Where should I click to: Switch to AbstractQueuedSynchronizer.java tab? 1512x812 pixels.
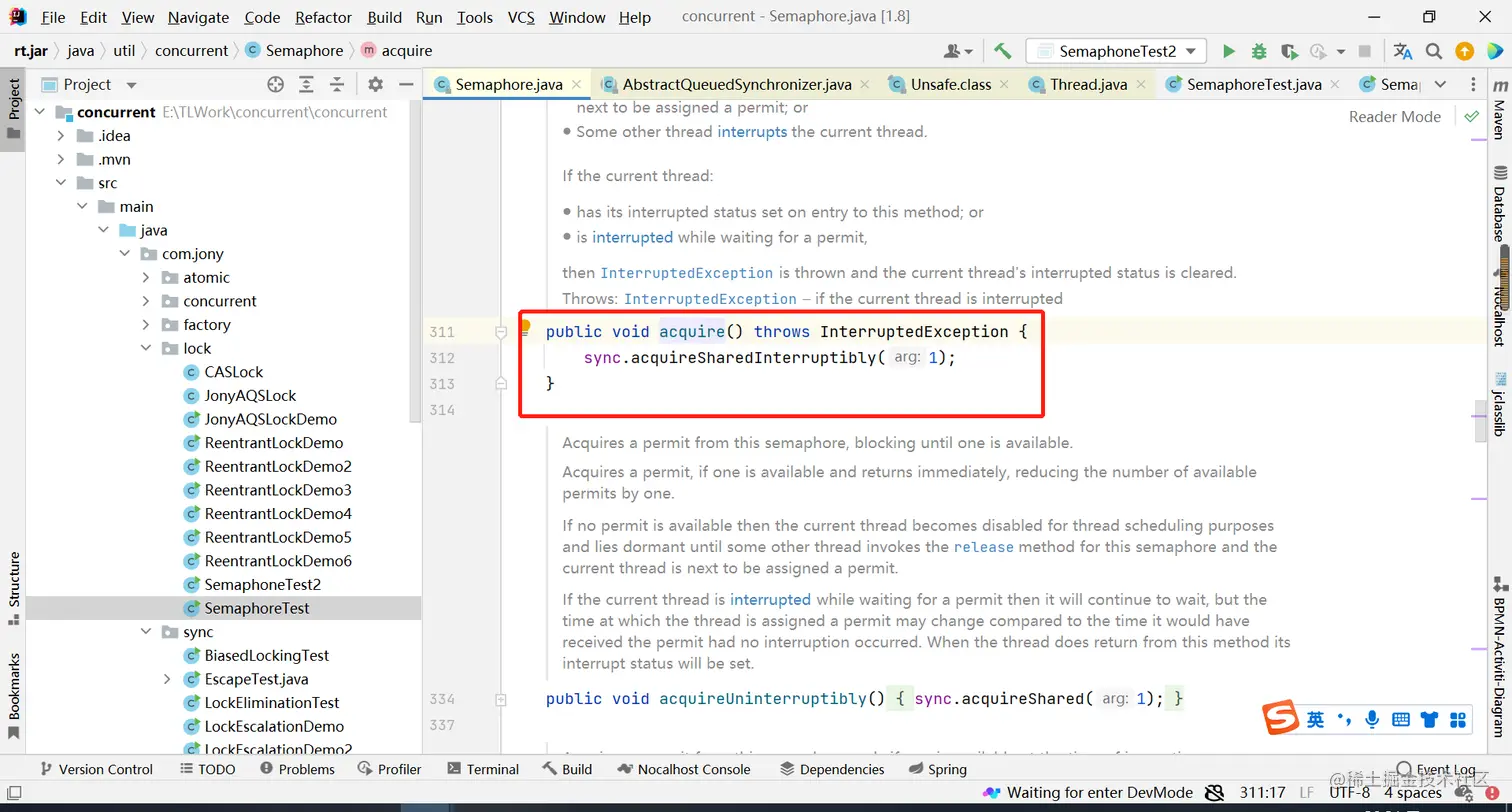point(737,85)
